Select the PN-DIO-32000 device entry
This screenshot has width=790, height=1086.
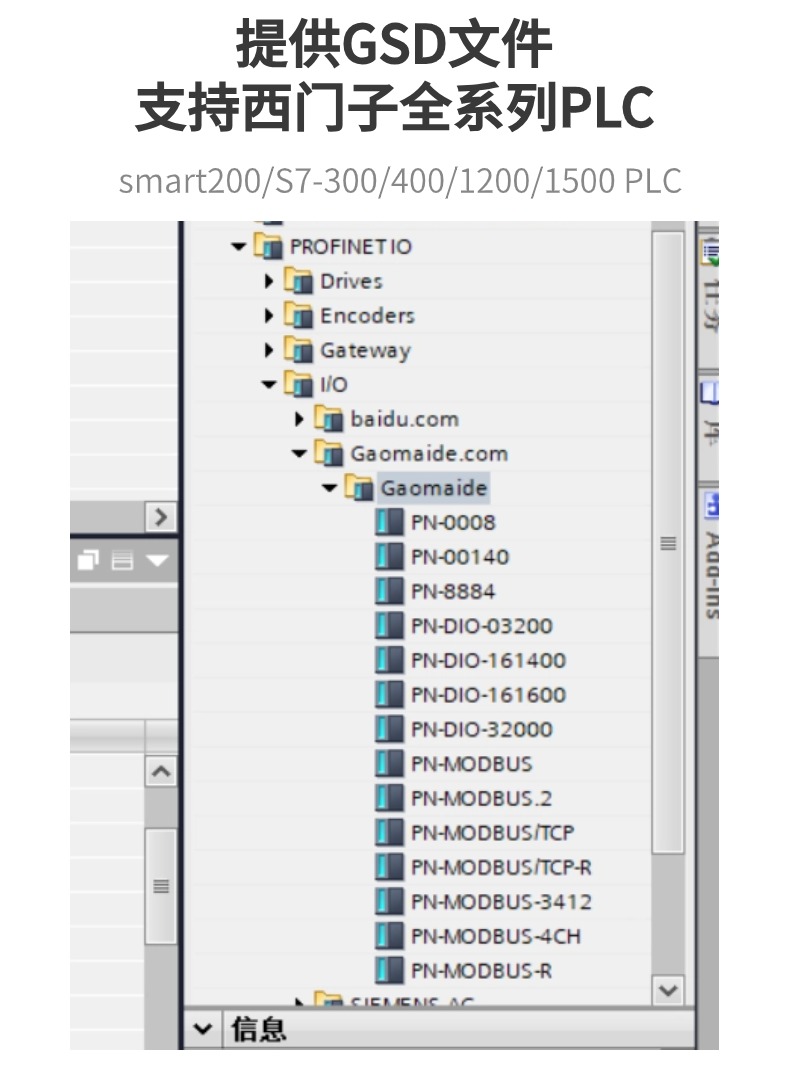click(x=482, y=729)
